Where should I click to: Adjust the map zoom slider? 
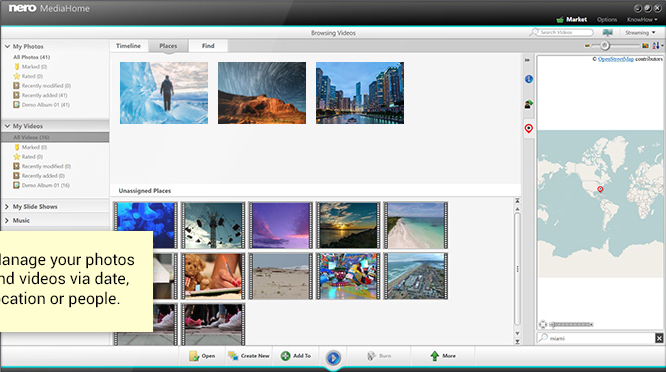click(571, 324)
